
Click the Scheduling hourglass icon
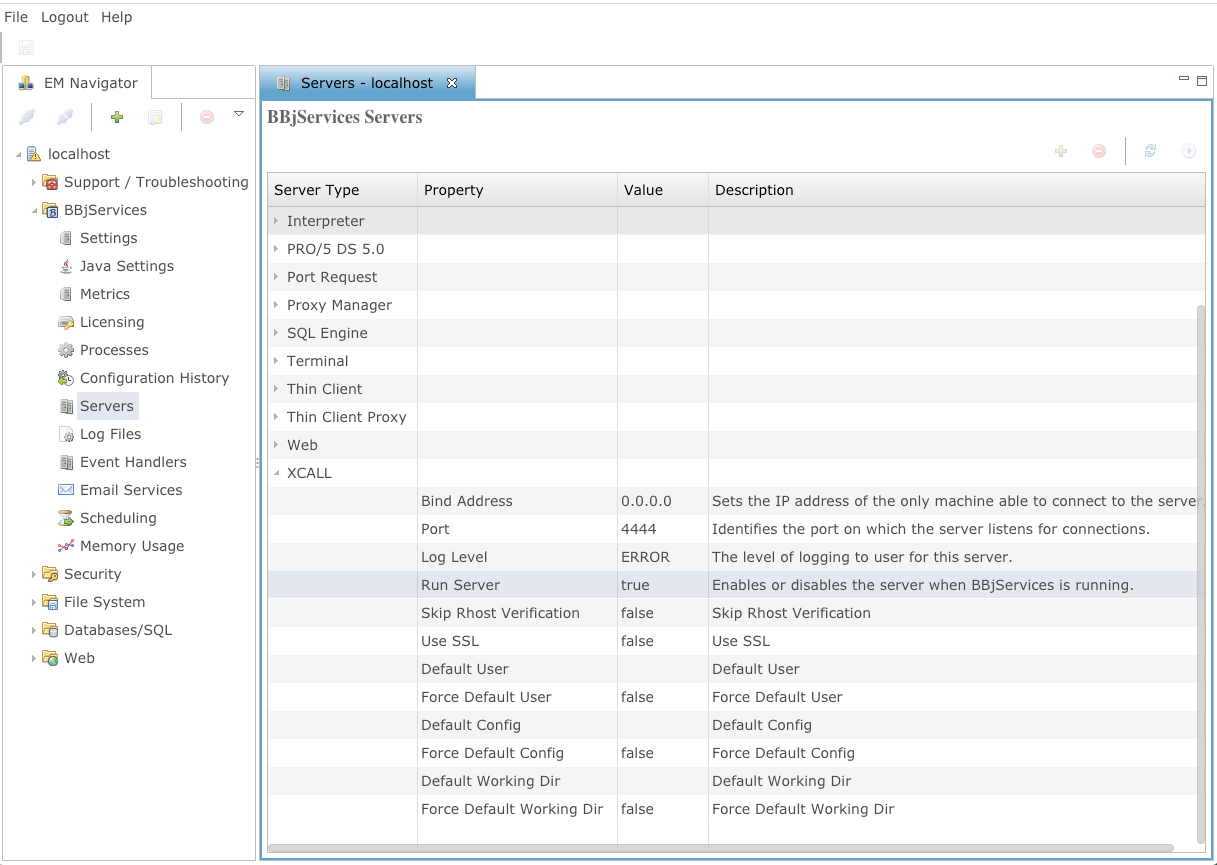(66, 518)
